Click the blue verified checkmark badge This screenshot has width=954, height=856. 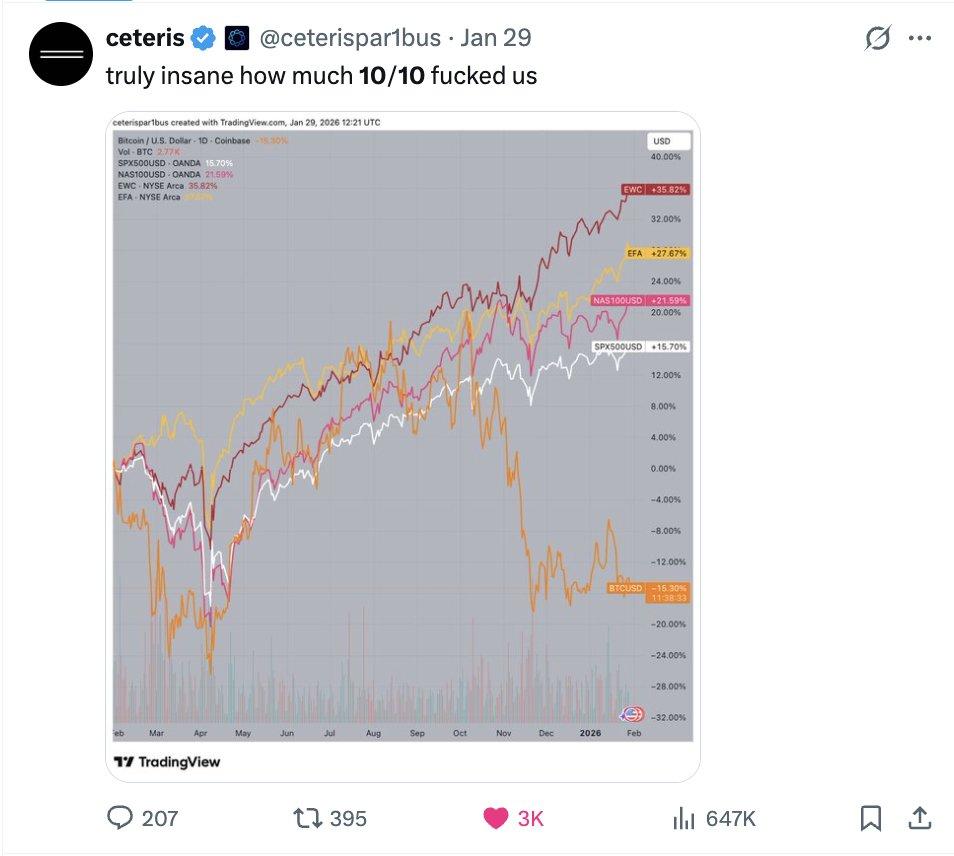pos(203,39)
